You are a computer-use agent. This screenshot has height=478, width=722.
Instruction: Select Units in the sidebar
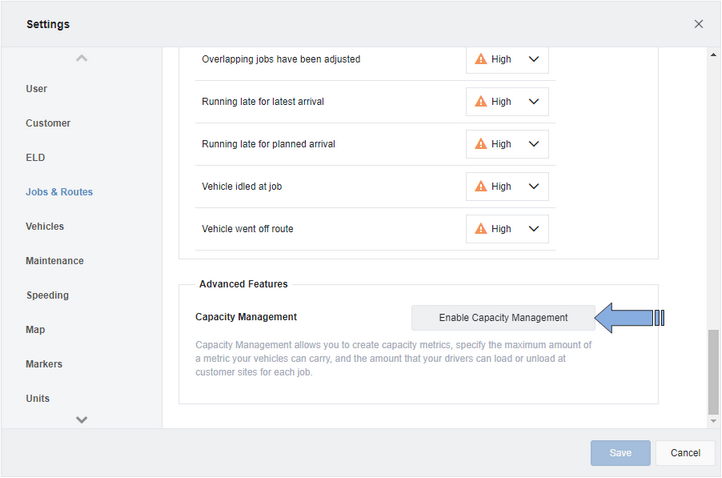coord(38,398)
